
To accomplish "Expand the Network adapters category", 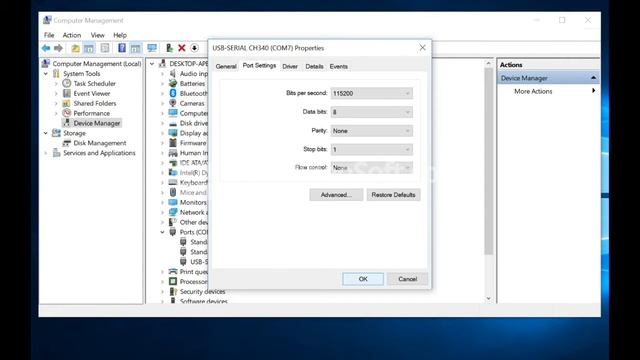I will [162, 212].
